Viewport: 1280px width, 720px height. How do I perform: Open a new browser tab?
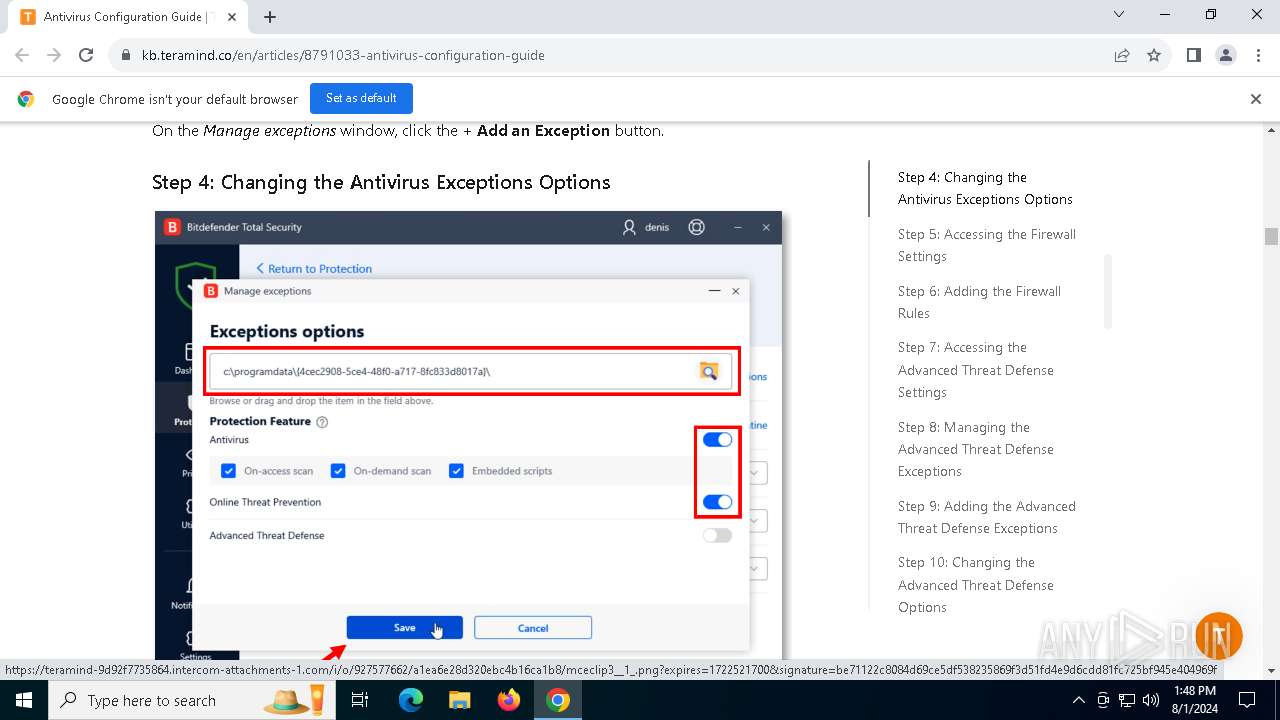click(270, 17)
